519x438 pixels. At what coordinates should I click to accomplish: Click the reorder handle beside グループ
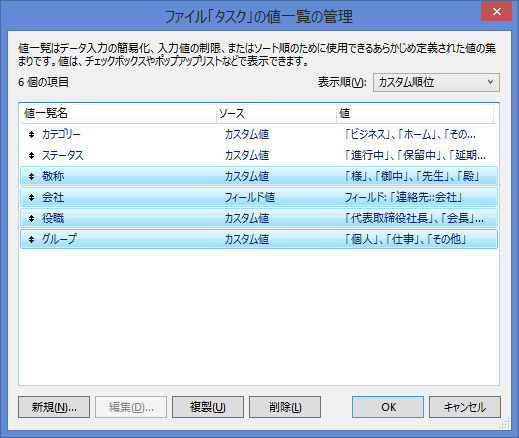click(x=31, y=239)
